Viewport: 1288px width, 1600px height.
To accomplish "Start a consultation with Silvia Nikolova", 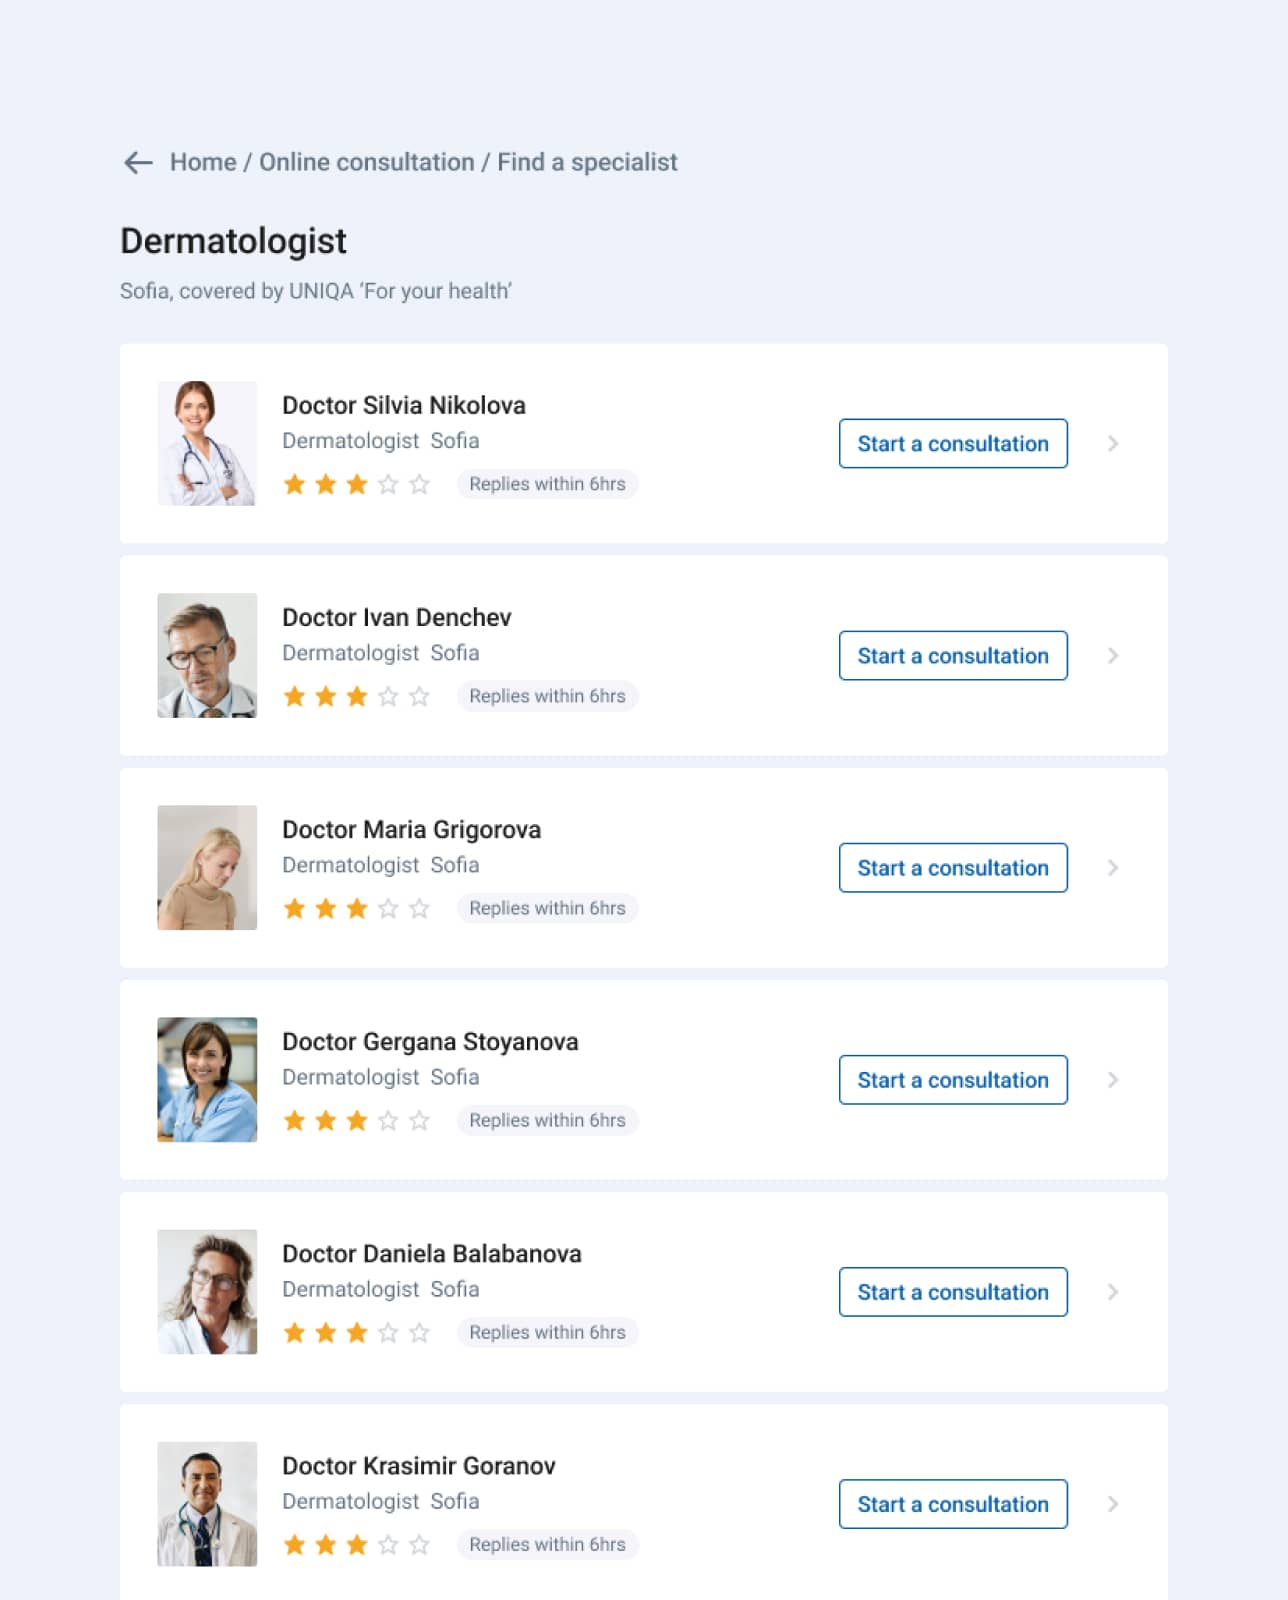I will pos(952,444).
